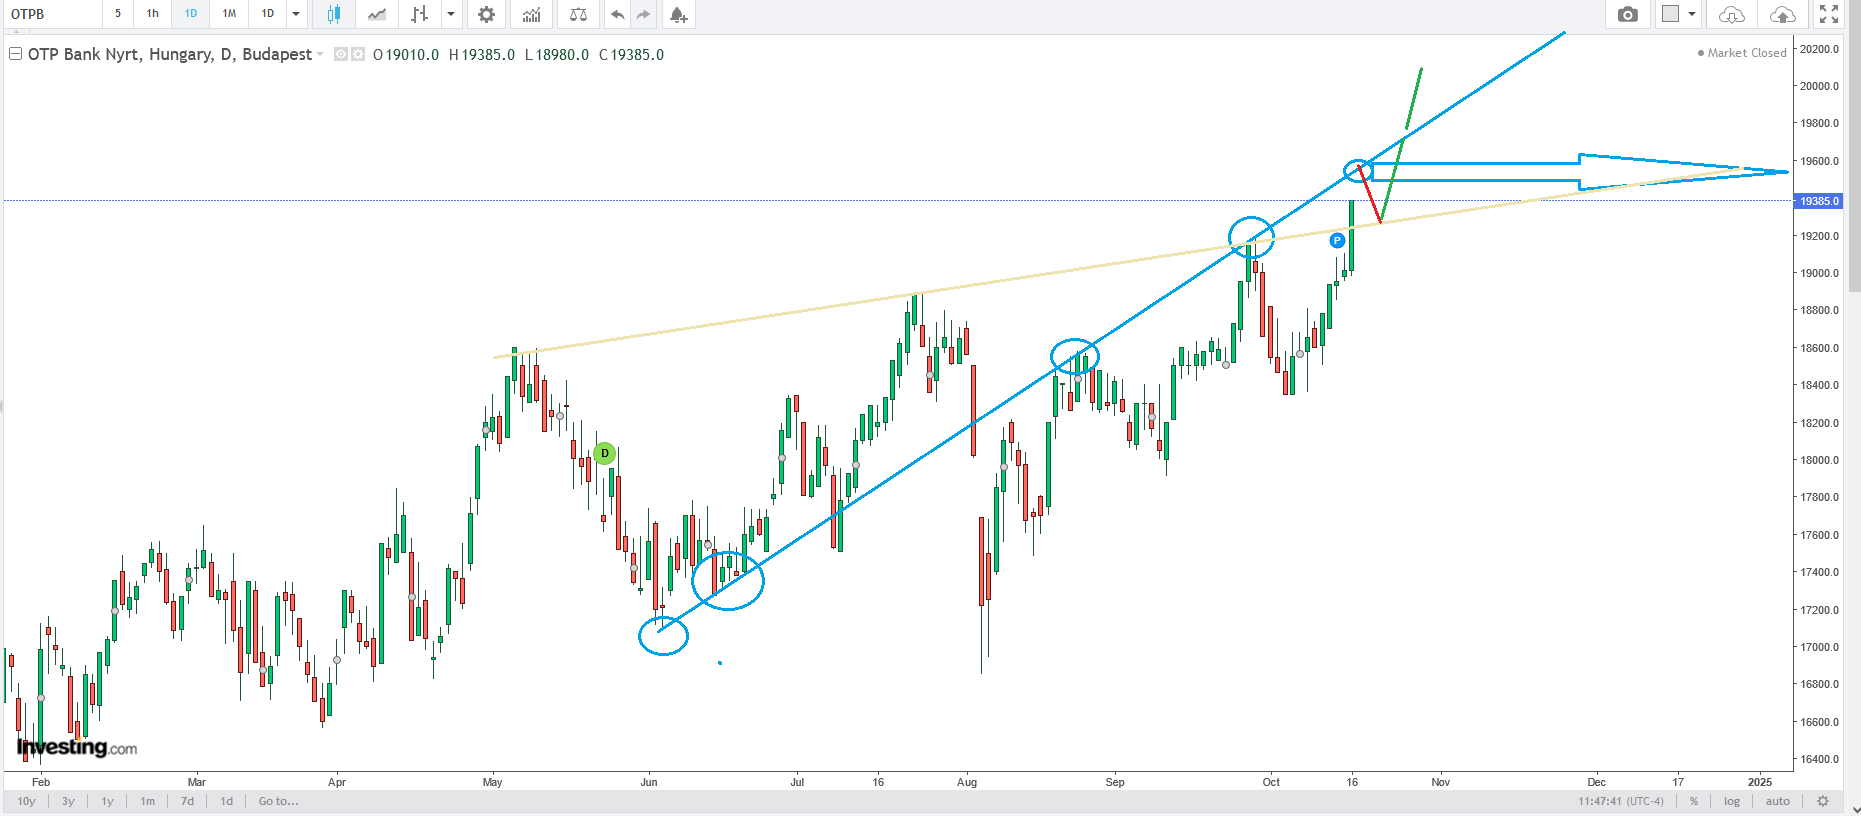Click the 19385.0 current price label
The image size is (1861, 816).
point(1820,201)
